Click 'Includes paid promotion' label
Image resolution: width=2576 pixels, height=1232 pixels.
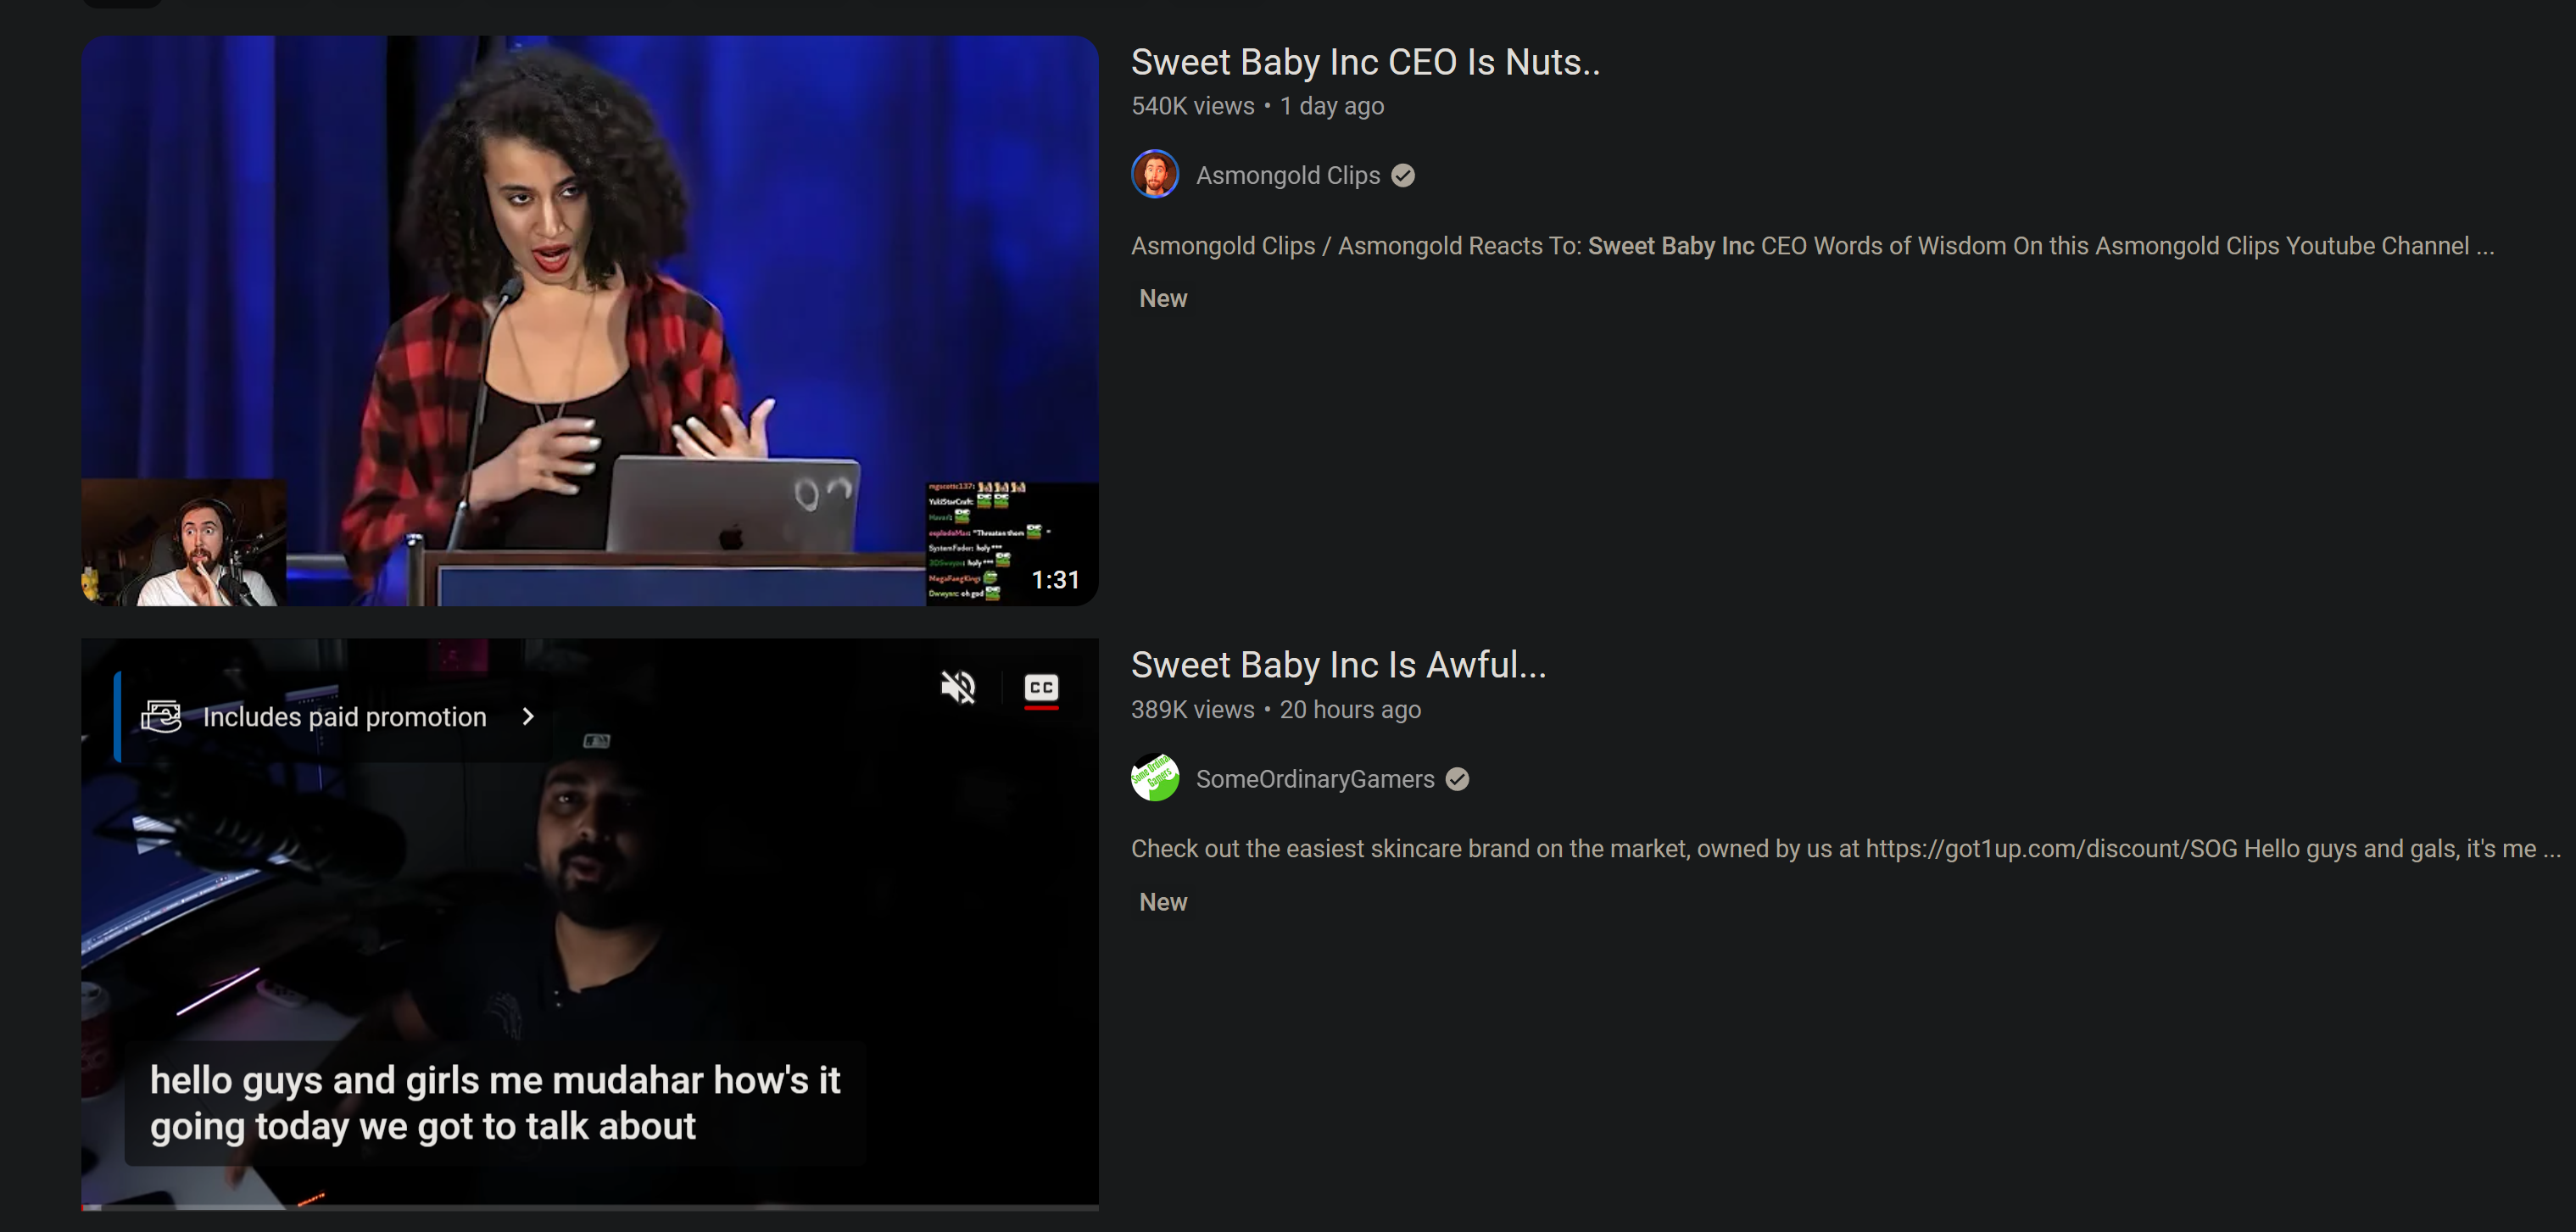[344, 717]
